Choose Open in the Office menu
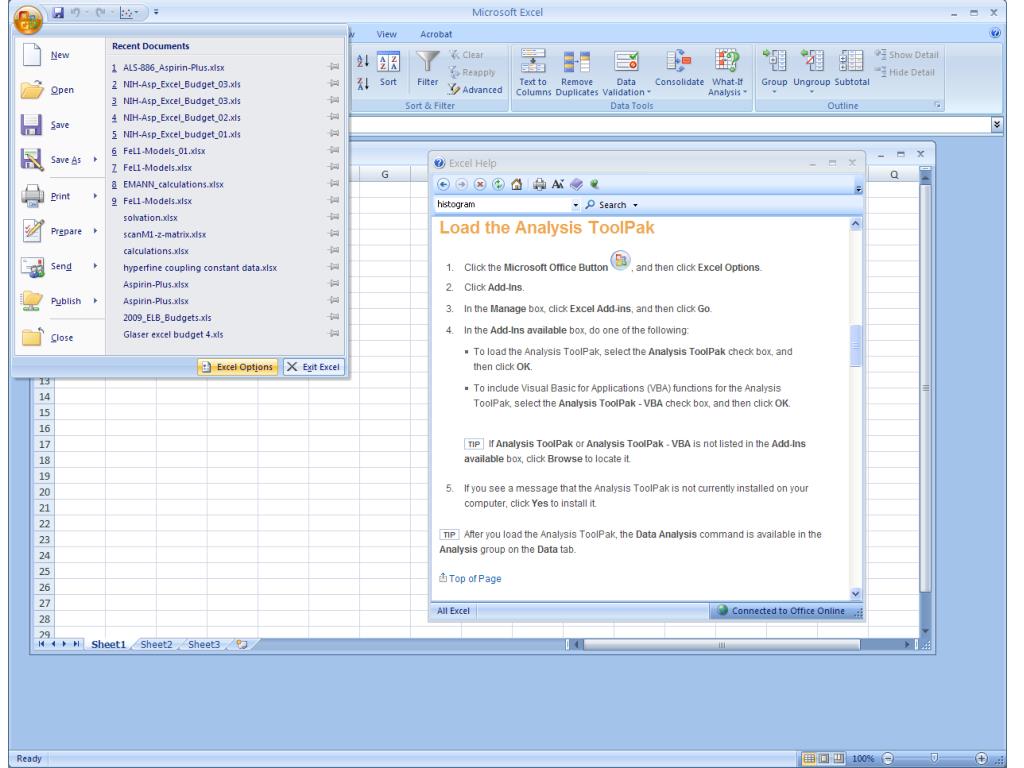 [x=59, y=90]
